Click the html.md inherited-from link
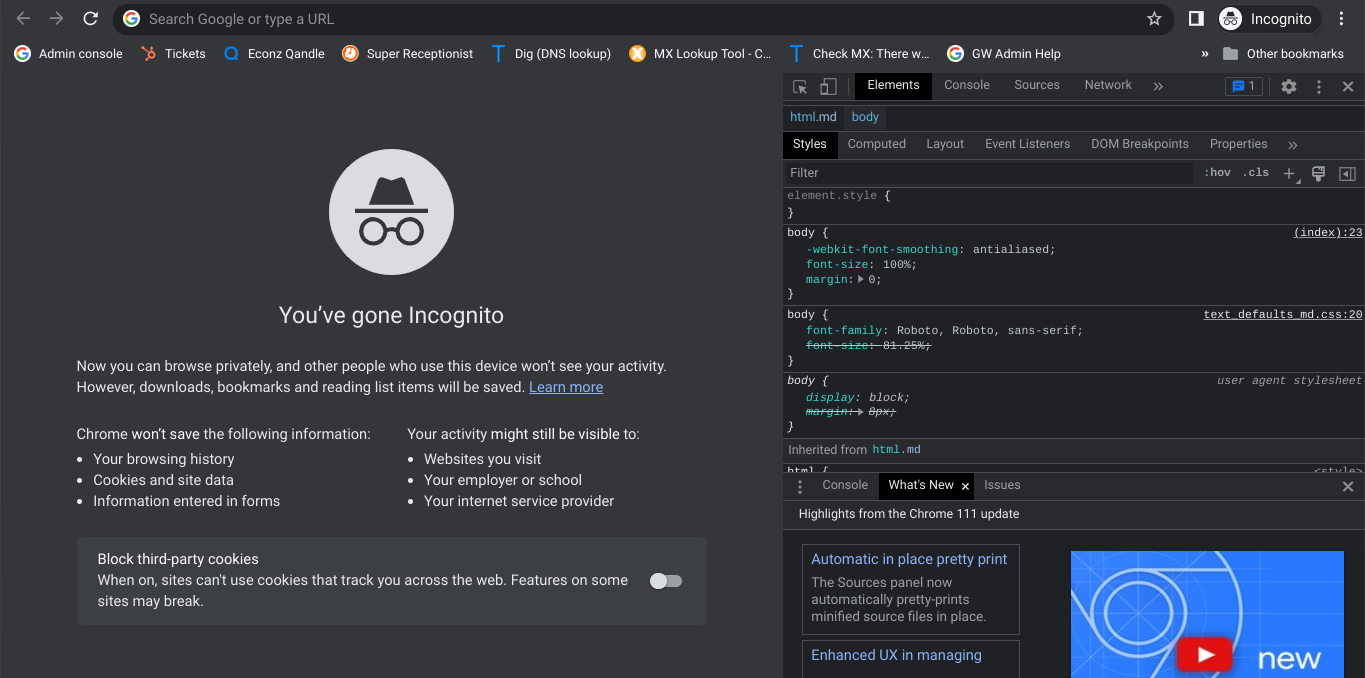The image size is (1365, 678). click(896, 450)
